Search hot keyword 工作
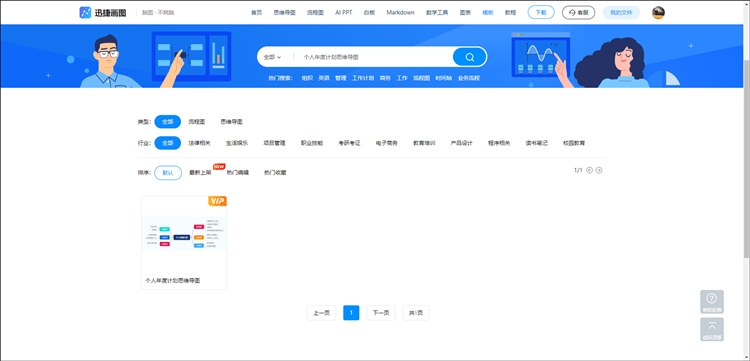The image size is (750, 361). tap(402, 78)
